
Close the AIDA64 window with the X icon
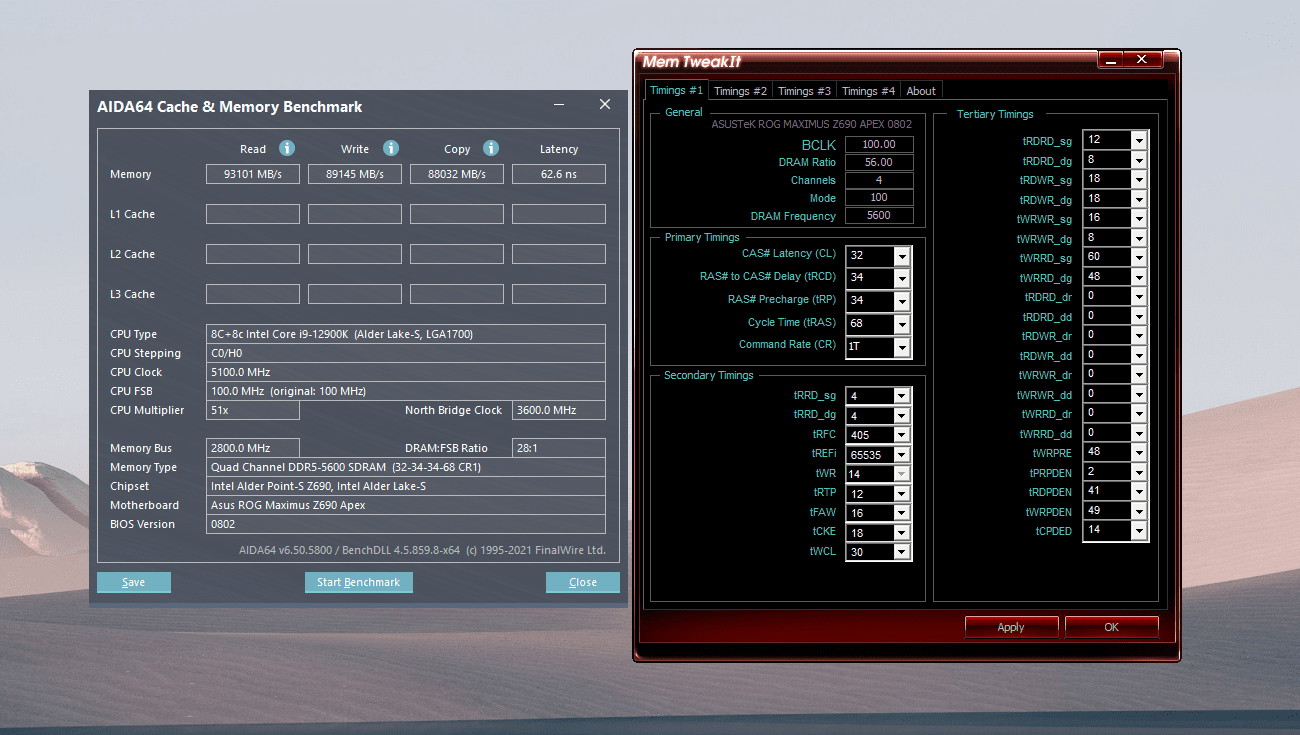605,104
